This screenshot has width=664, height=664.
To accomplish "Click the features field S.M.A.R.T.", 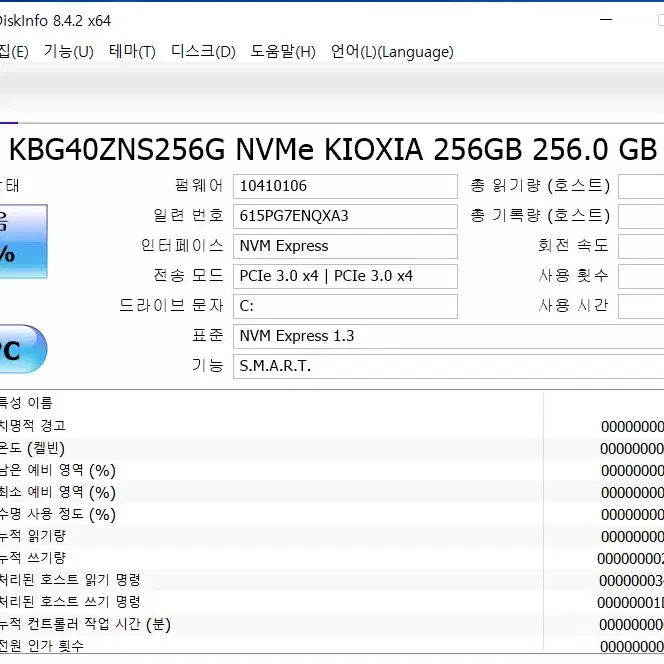I will (448, 367).
